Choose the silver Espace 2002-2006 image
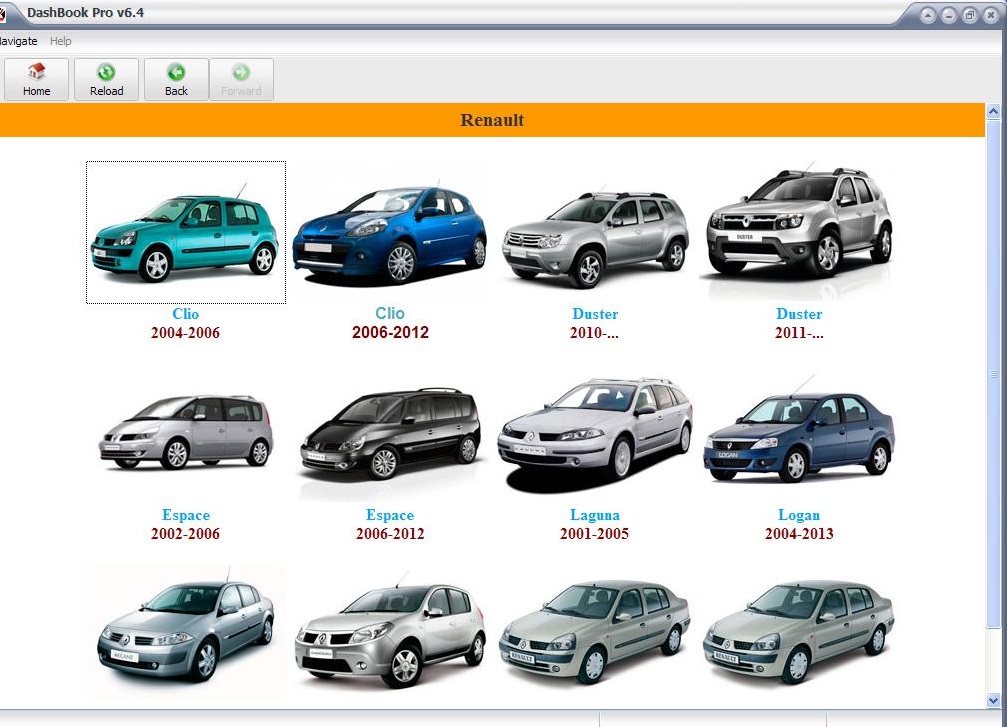Screen dimensions: 1007x727 click(x=186, y=432)
